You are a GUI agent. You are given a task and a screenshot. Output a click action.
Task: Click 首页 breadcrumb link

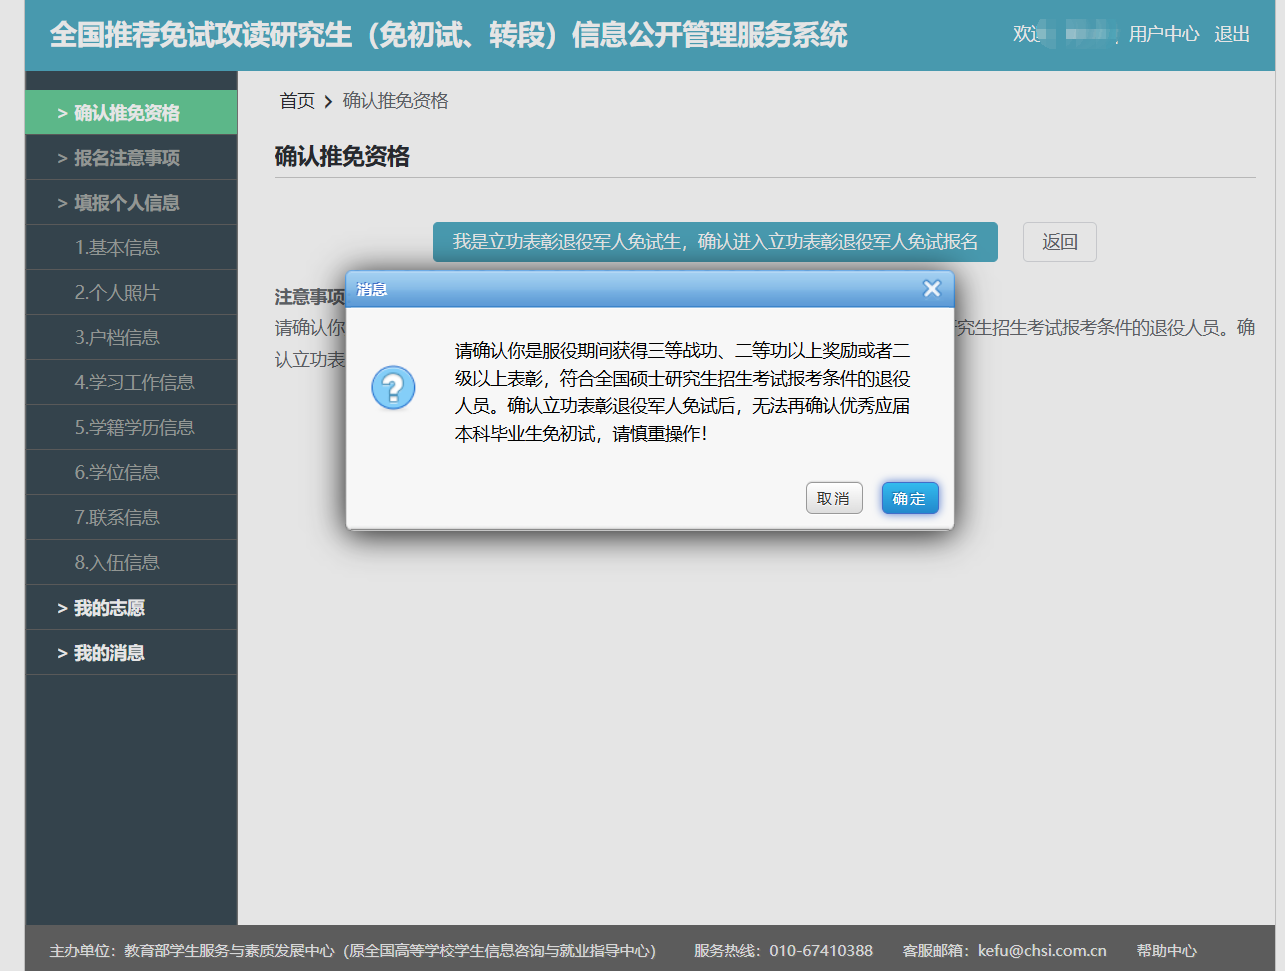click(297, 101)
